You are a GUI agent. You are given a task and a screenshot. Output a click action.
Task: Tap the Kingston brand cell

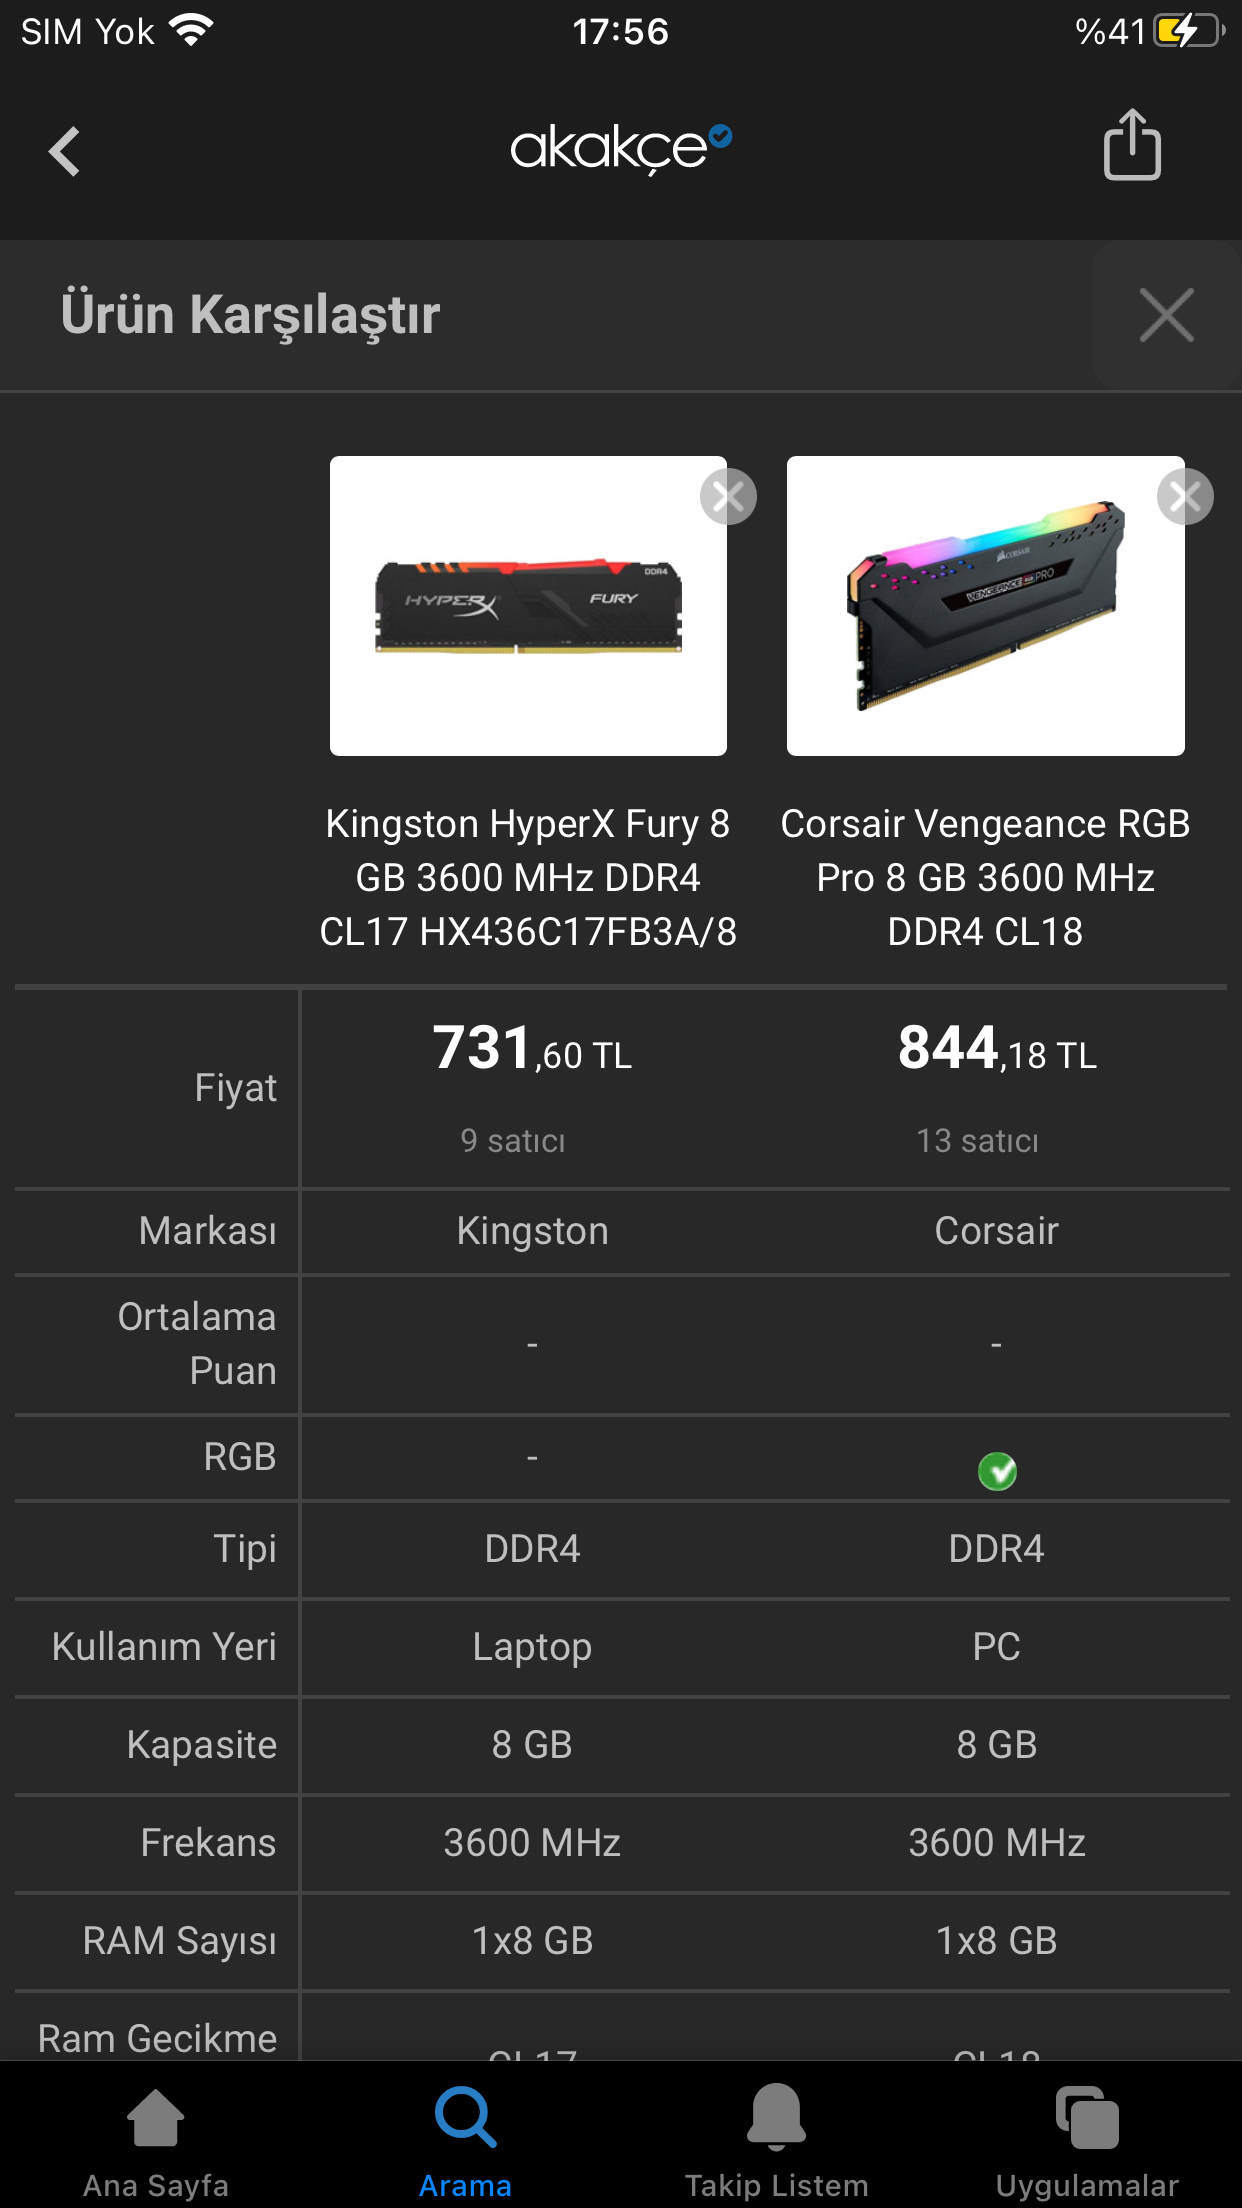click(x=532, y=1231)
